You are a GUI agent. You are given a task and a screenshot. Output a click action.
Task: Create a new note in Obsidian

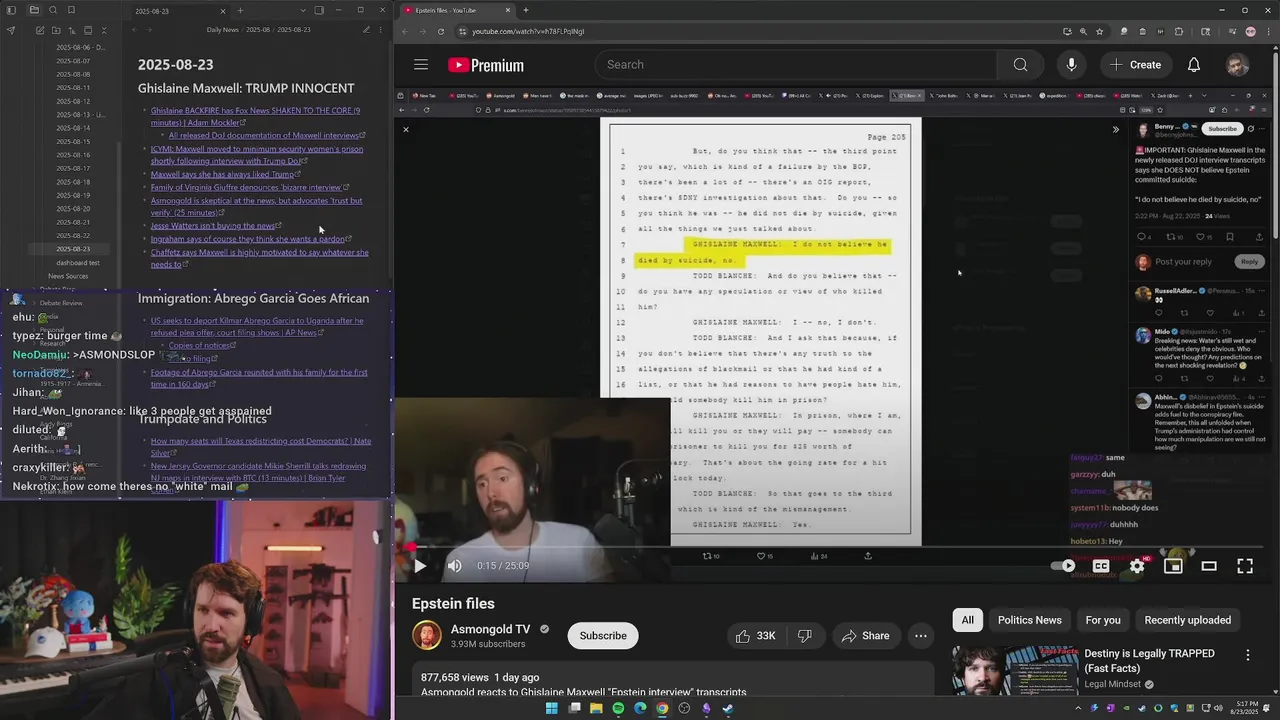coord(40,31)
